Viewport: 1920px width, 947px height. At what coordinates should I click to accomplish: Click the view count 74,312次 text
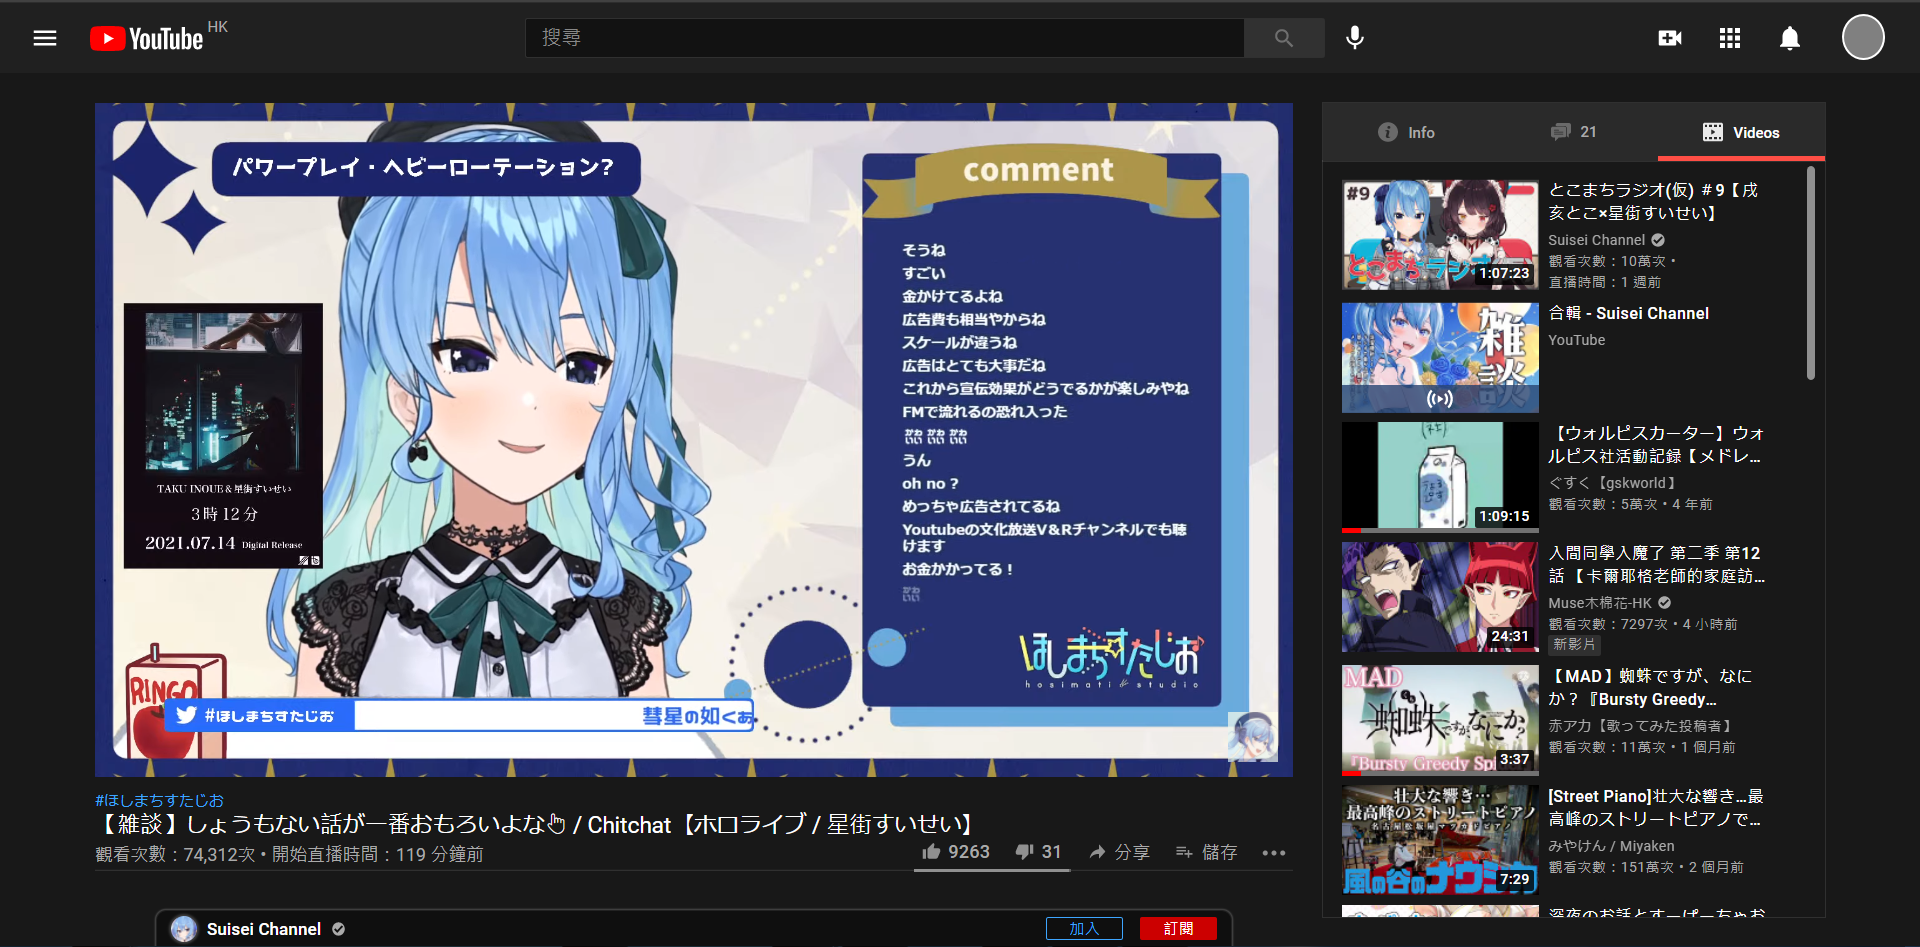pyautogui.click(x=175, y=854)
